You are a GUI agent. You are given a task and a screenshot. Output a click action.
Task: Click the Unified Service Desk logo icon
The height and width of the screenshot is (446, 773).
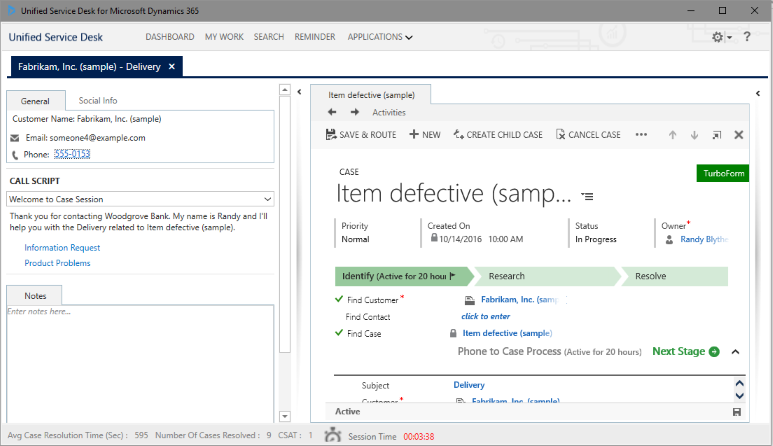click(x=12, y=10)
